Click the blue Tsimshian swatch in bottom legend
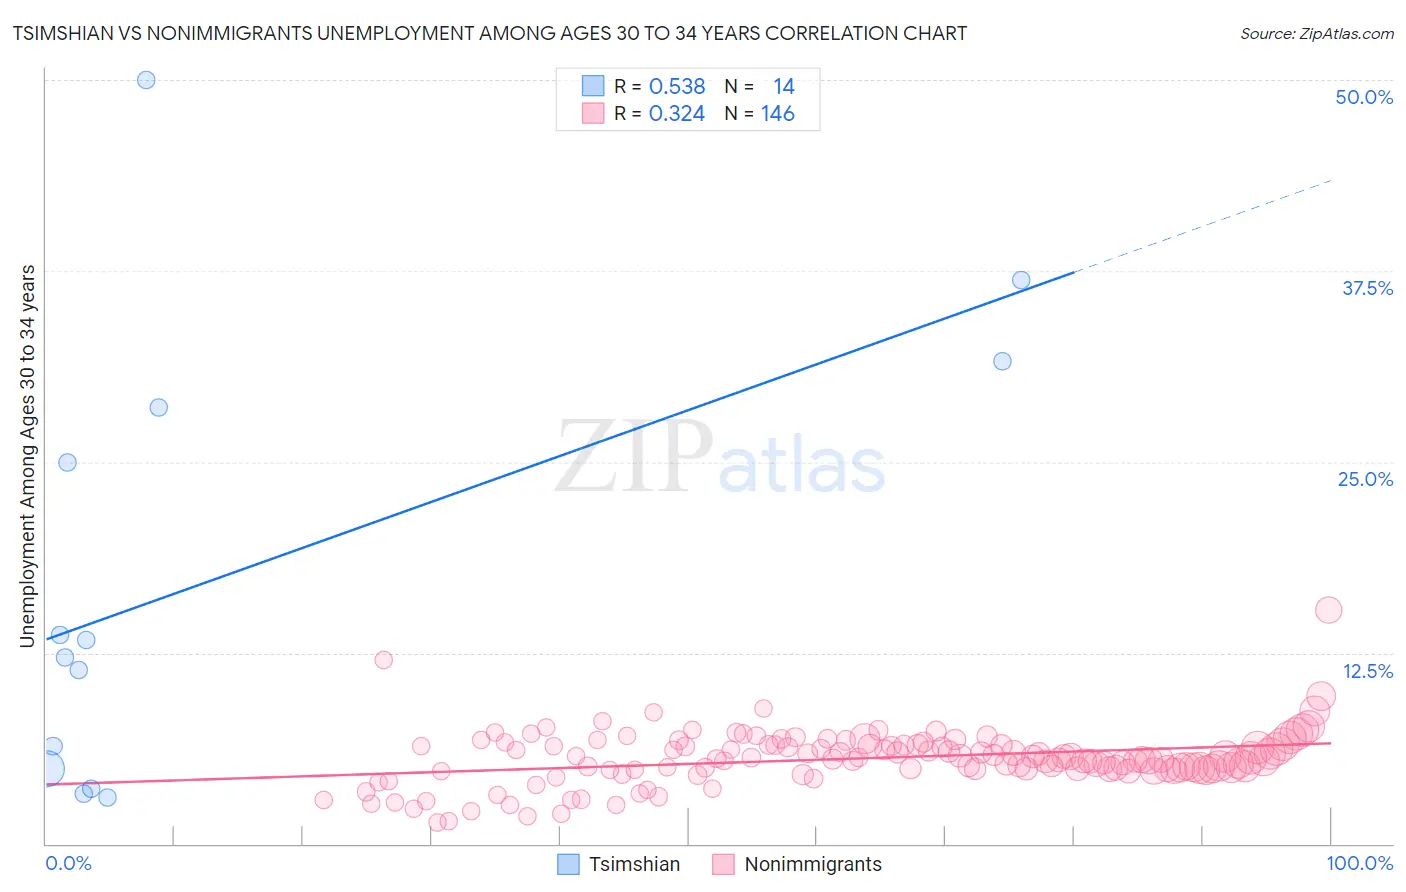Viewport: 1406px width, 892px height. tap(568, 864)
